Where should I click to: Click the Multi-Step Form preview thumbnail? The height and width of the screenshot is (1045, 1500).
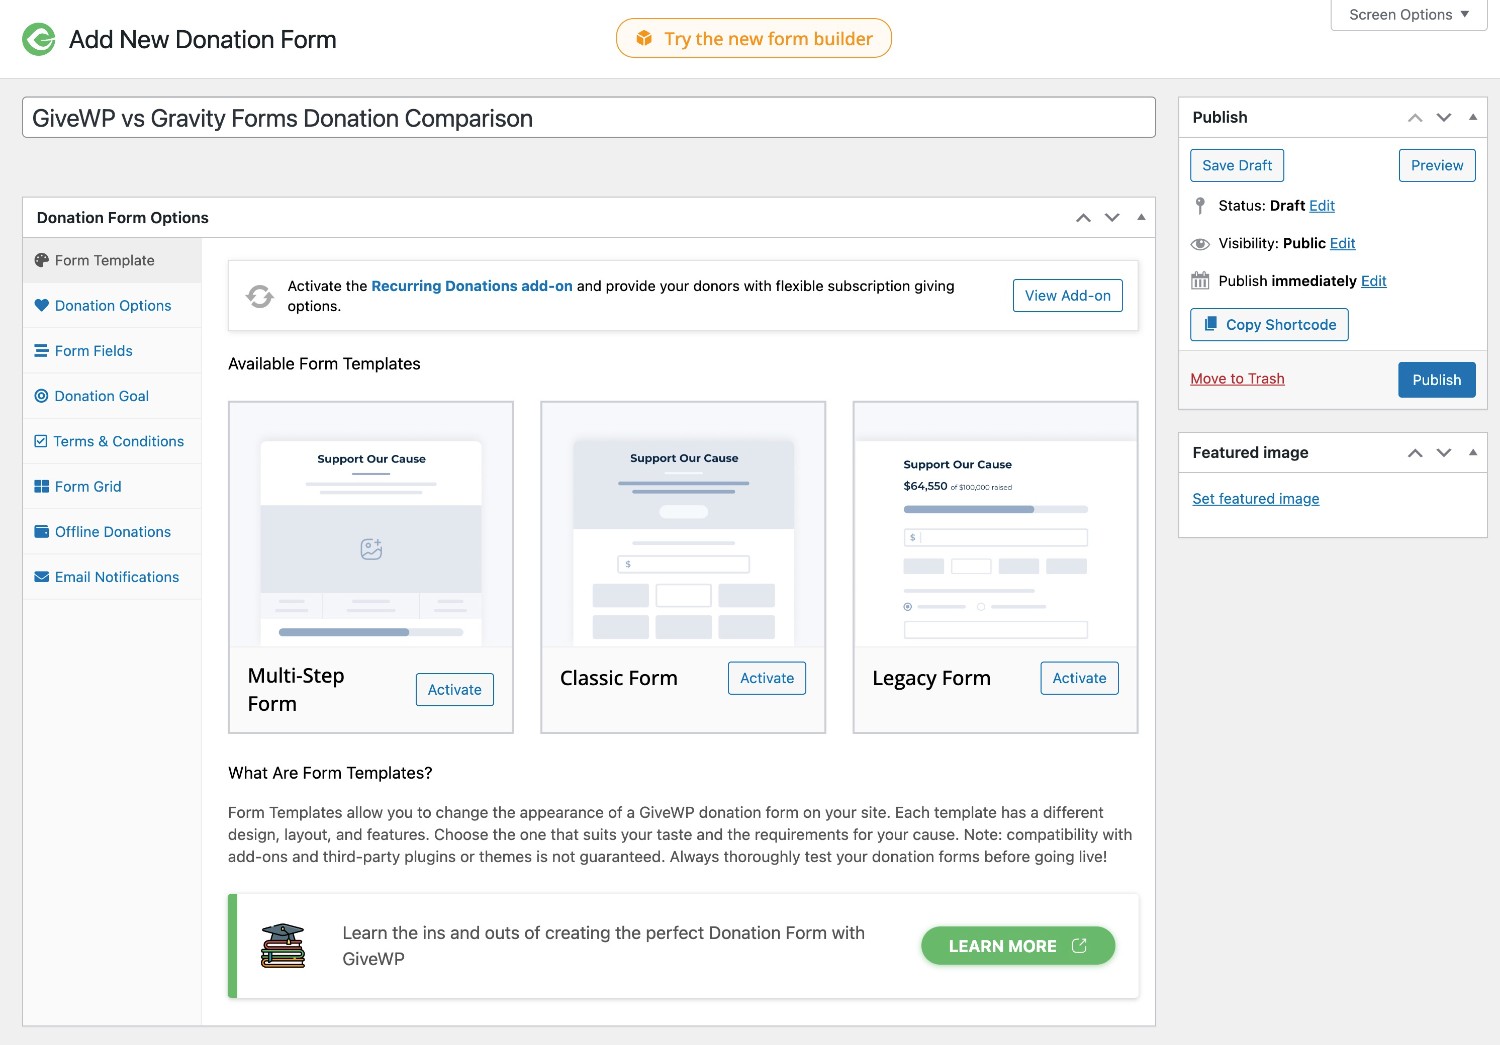pyautogui.click(x=371, y=525)
